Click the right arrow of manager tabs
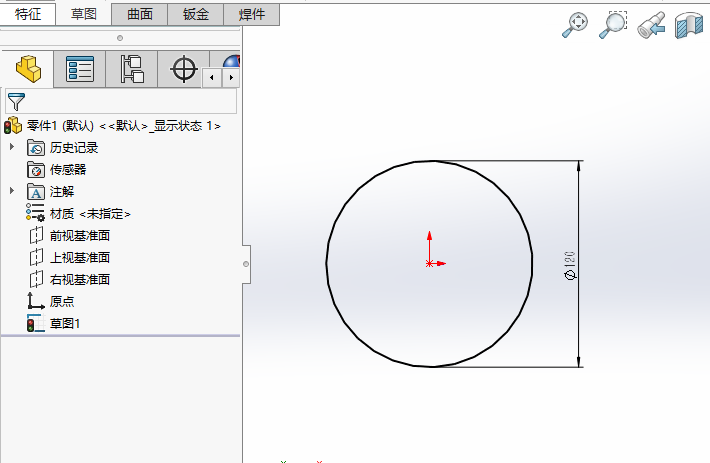This screenshot has width=710, height=463. coord(231,77)
